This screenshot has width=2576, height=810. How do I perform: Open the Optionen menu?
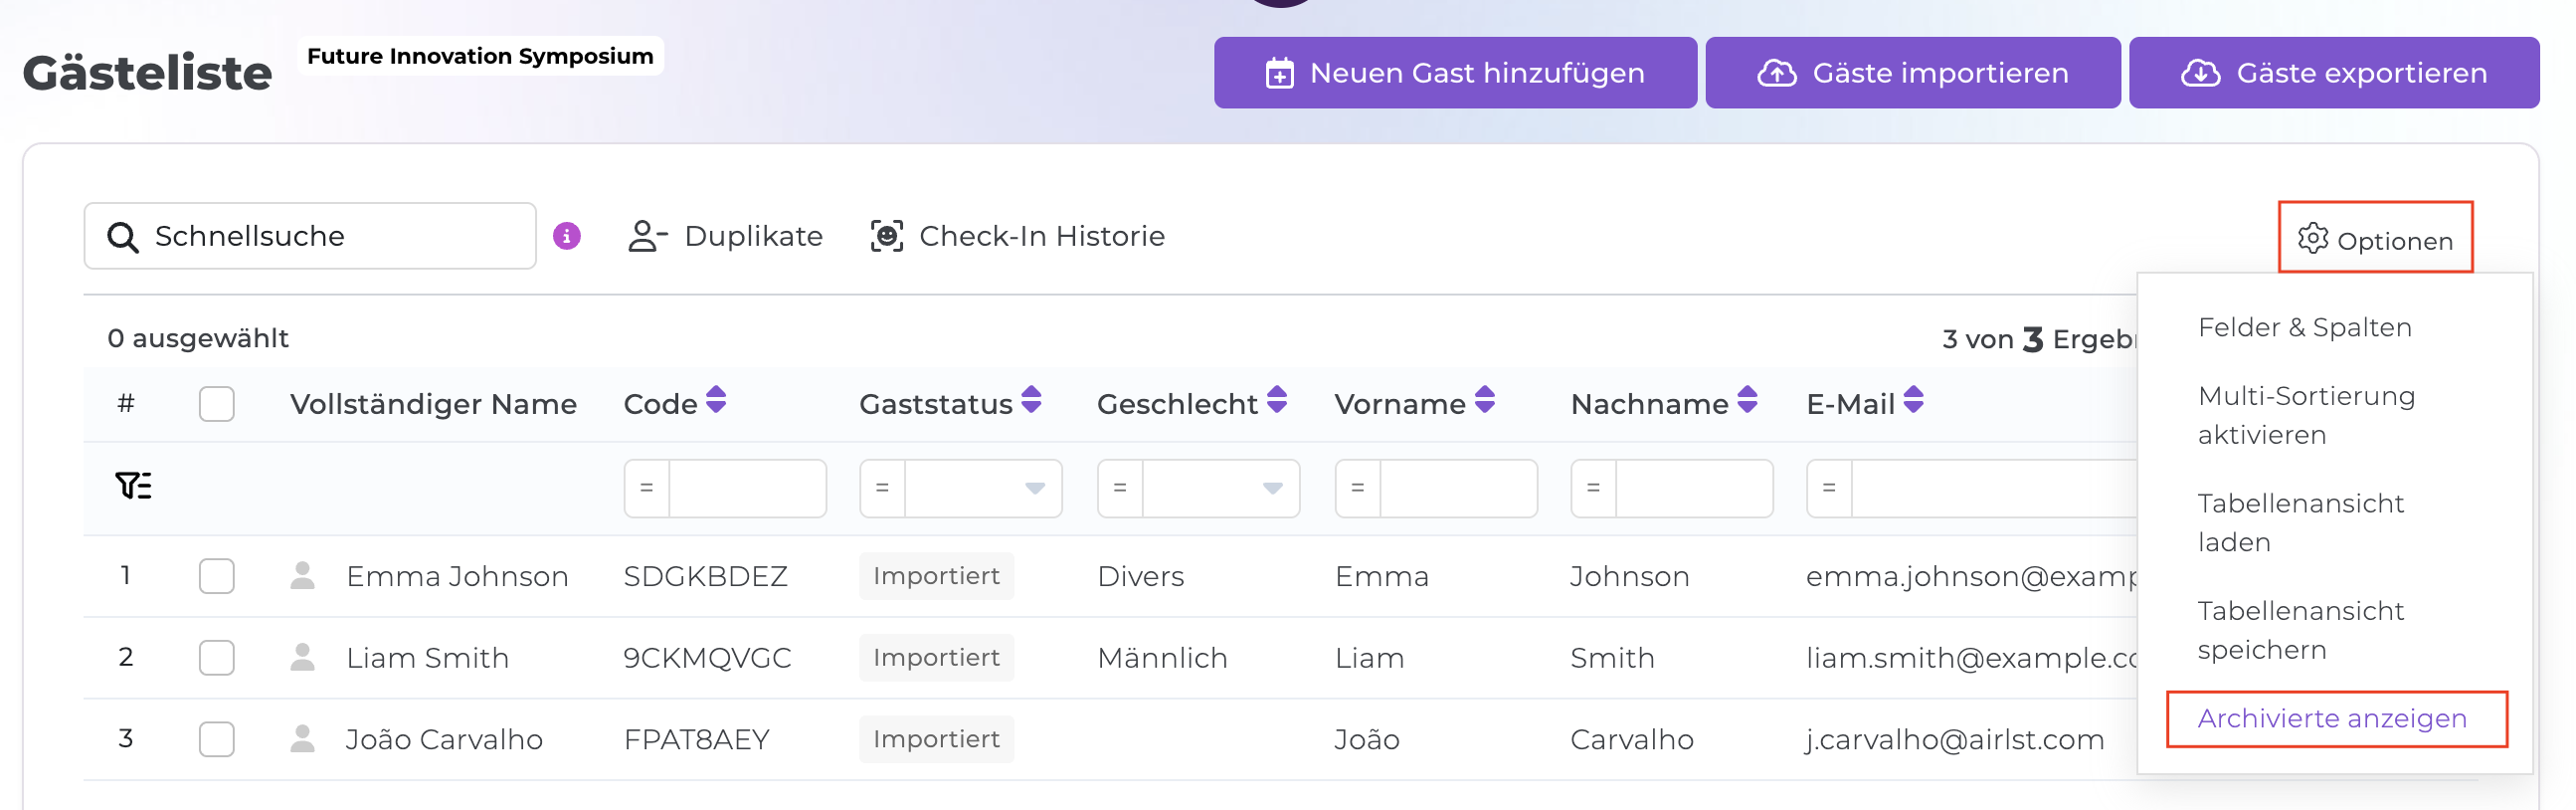[x=2375, y=239]
